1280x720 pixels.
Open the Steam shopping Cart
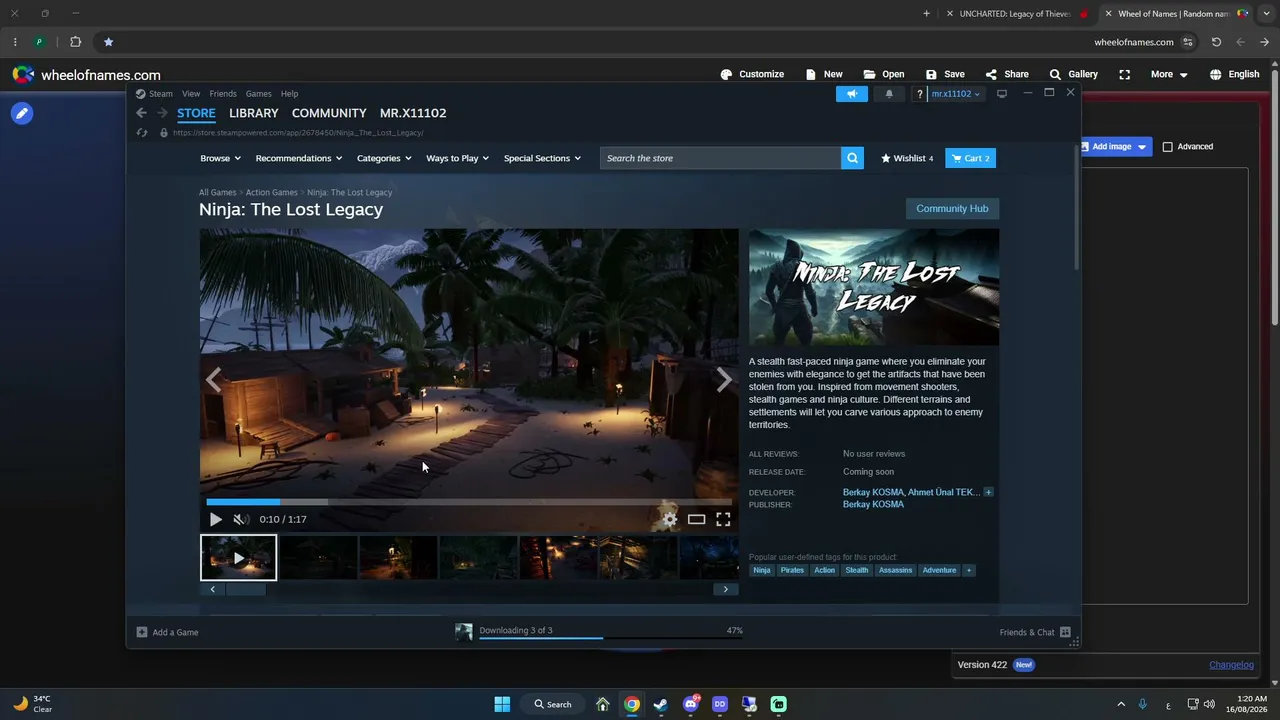coord(971,158)
